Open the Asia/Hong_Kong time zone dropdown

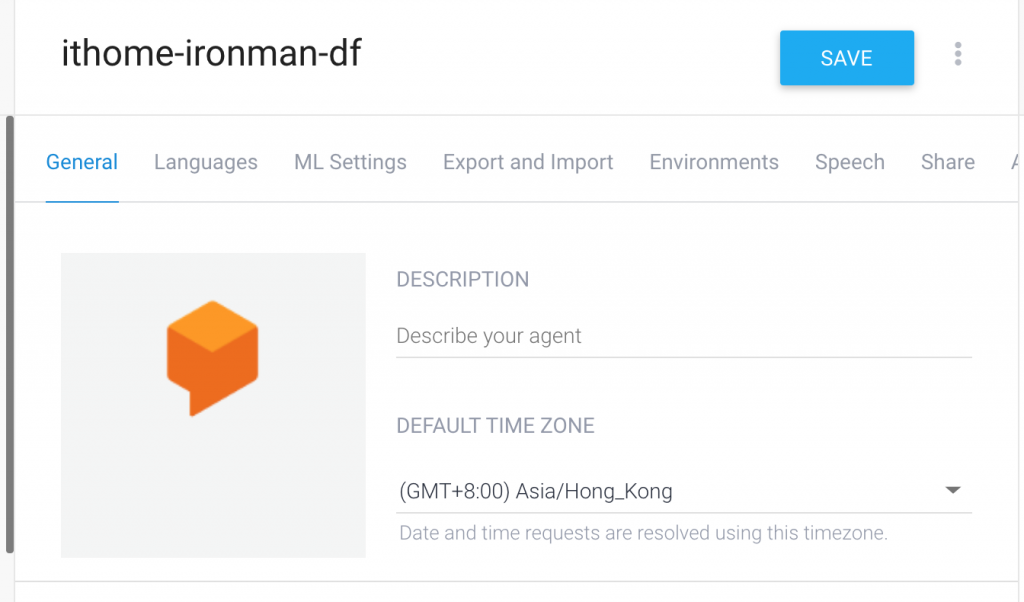(660, 491)
